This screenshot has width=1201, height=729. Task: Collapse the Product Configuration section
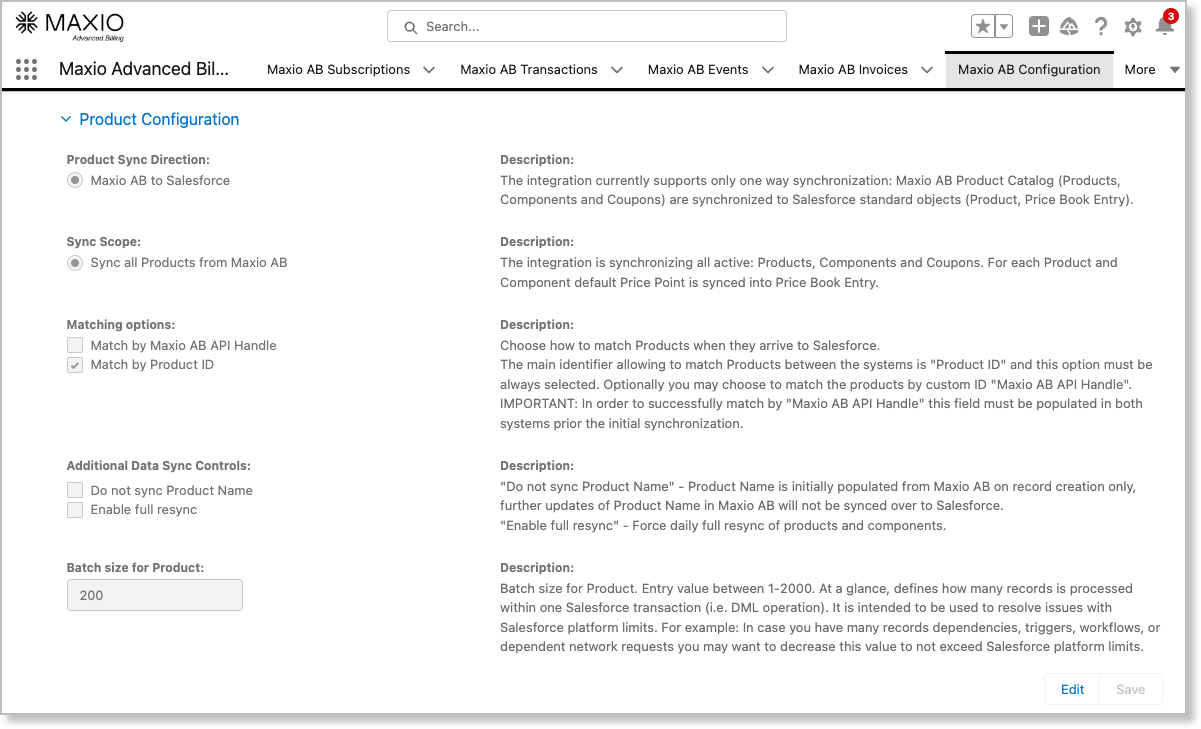[66, 120]
